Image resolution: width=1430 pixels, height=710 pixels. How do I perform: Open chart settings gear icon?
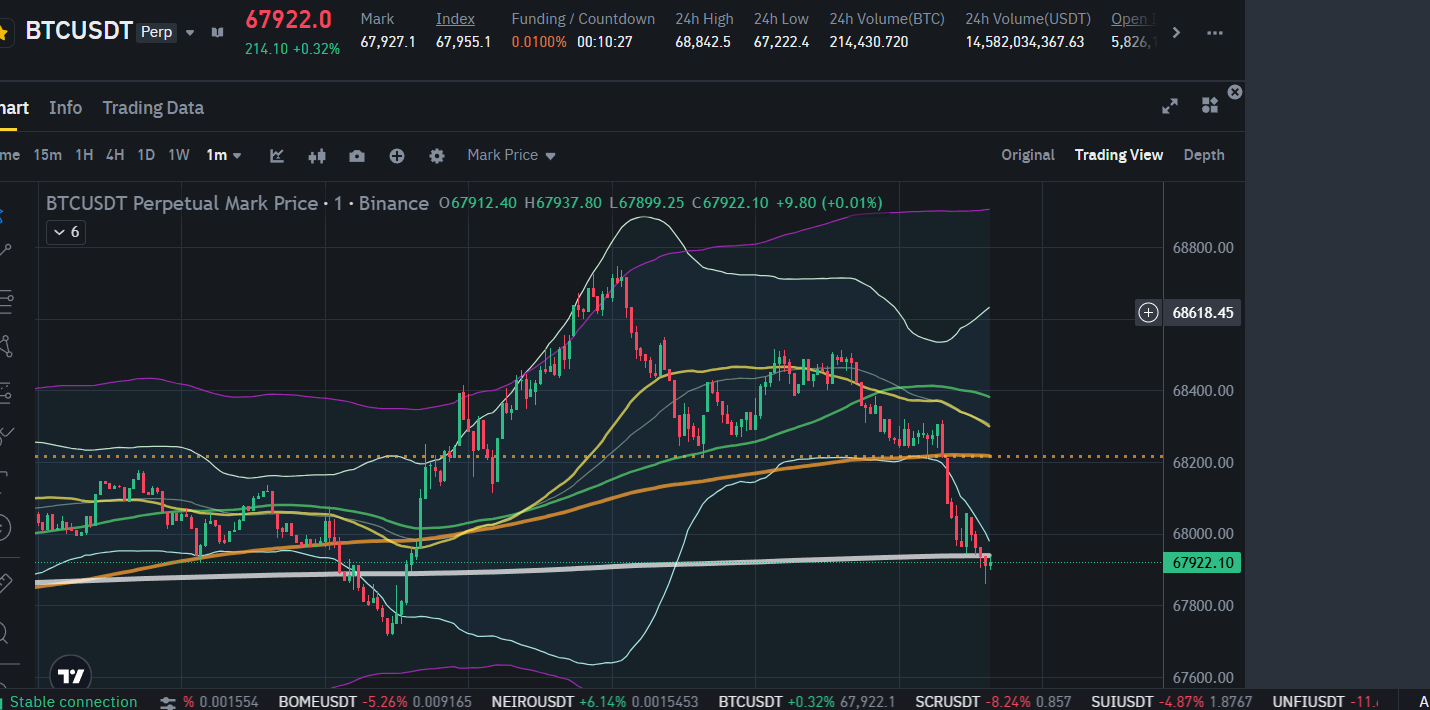(437, 156)
